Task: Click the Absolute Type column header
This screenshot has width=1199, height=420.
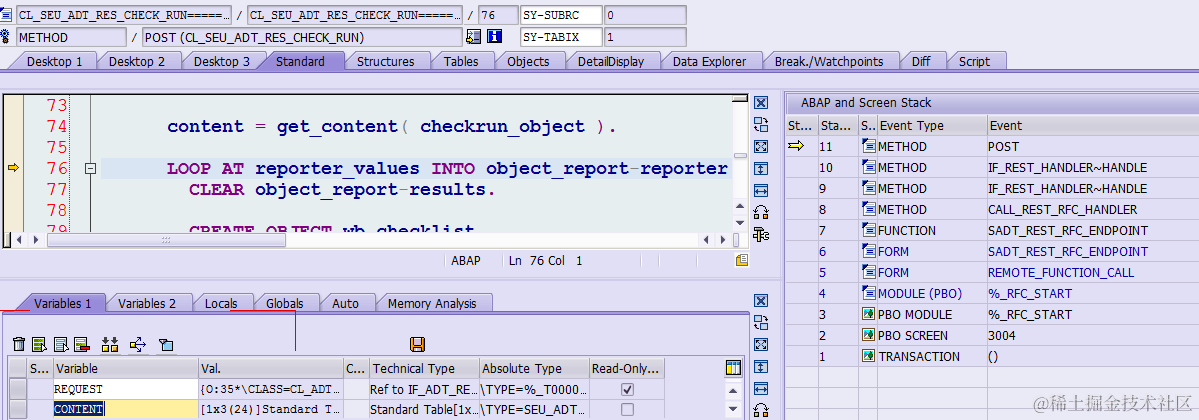Action: click(535, 369)
